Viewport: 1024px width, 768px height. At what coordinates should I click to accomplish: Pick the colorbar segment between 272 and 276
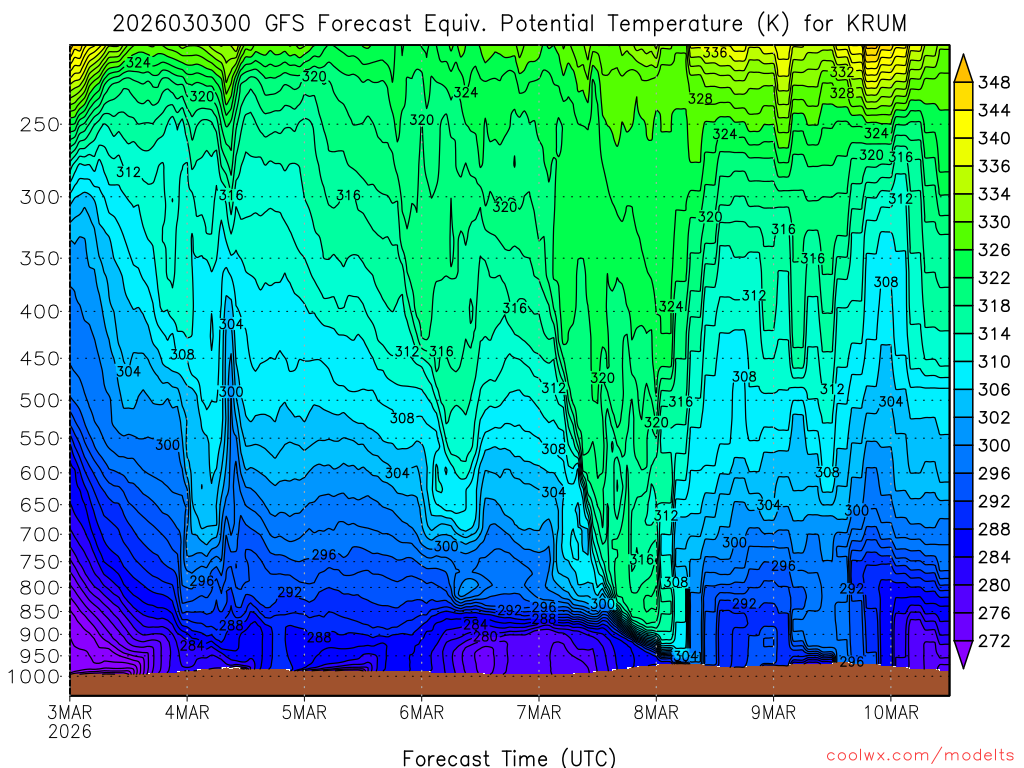pos(963,628)
